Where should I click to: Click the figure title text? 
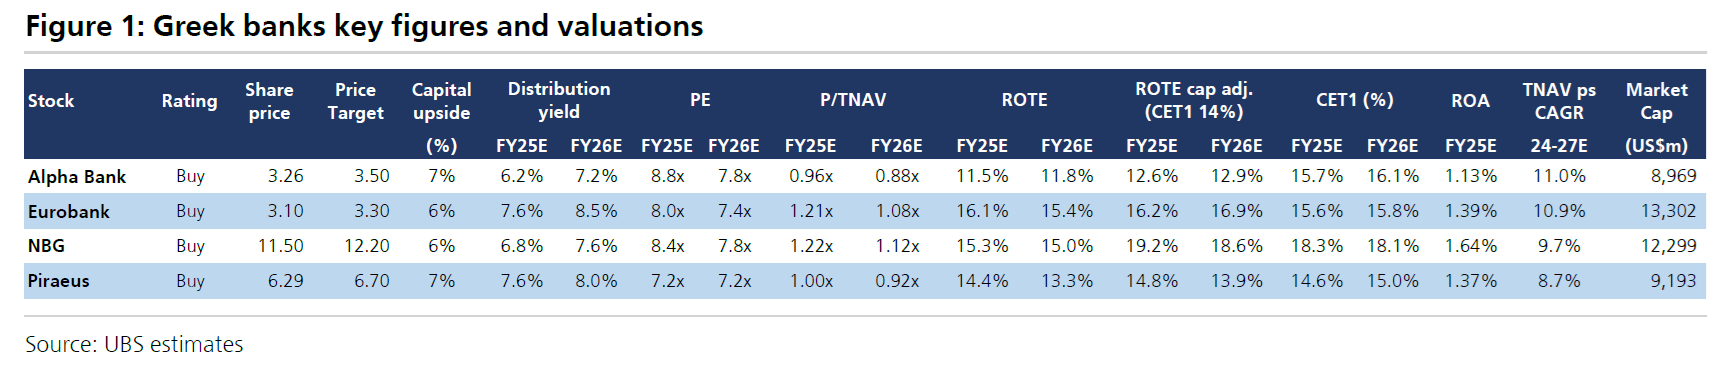(x=364, y=26)
